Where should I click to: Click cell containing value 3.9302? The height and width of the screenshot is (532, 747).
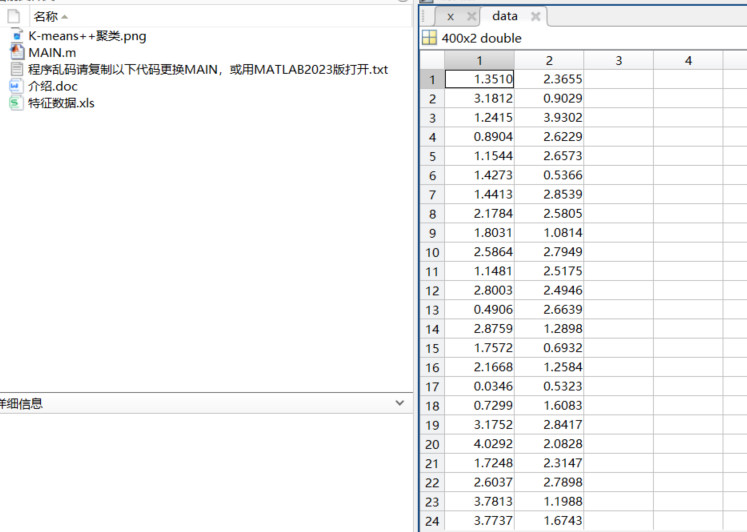point(549,118)
